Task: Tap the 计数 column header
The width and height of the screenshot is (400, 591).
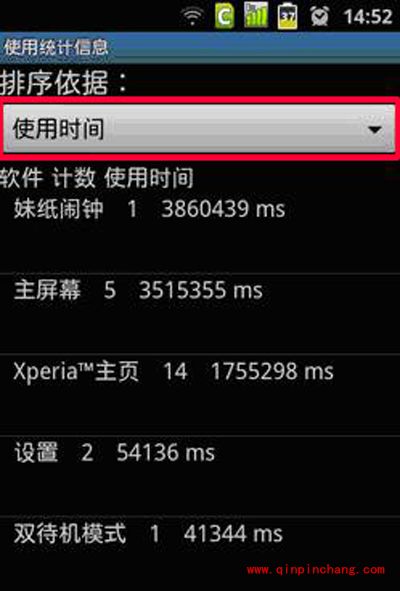Action: [74, 178]
